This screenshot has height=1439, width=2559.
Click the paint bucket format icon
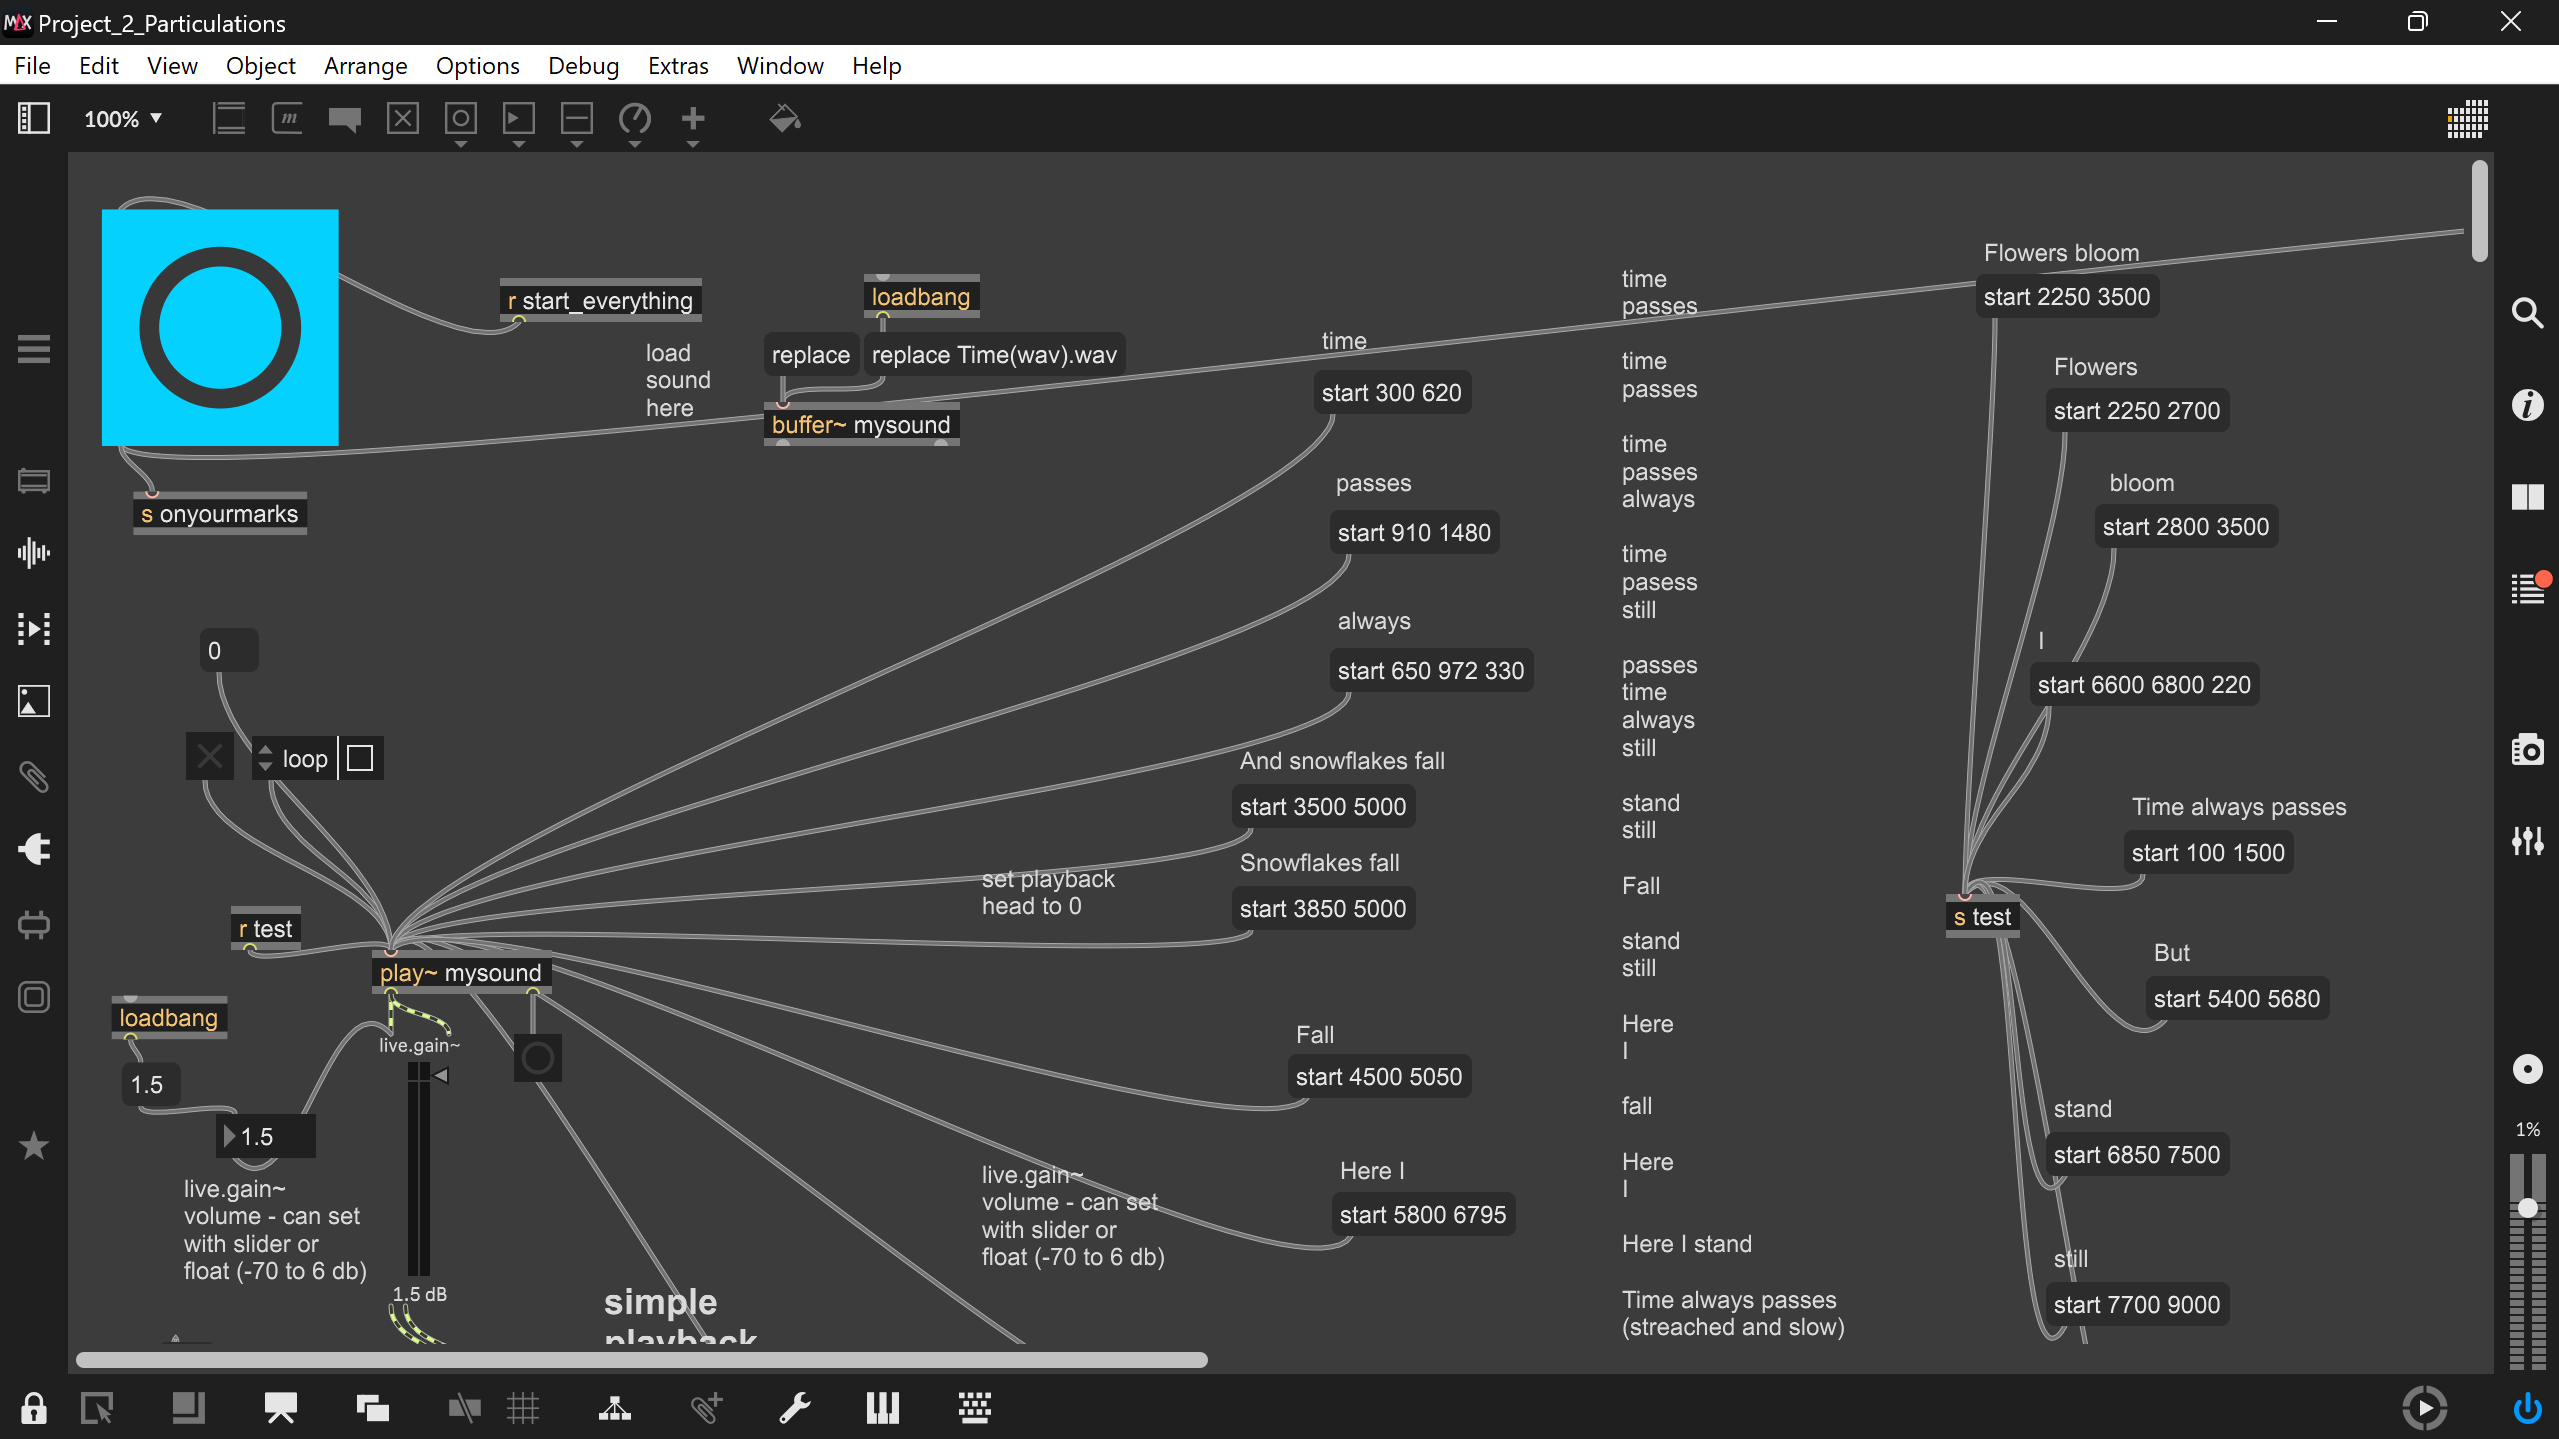784,119
